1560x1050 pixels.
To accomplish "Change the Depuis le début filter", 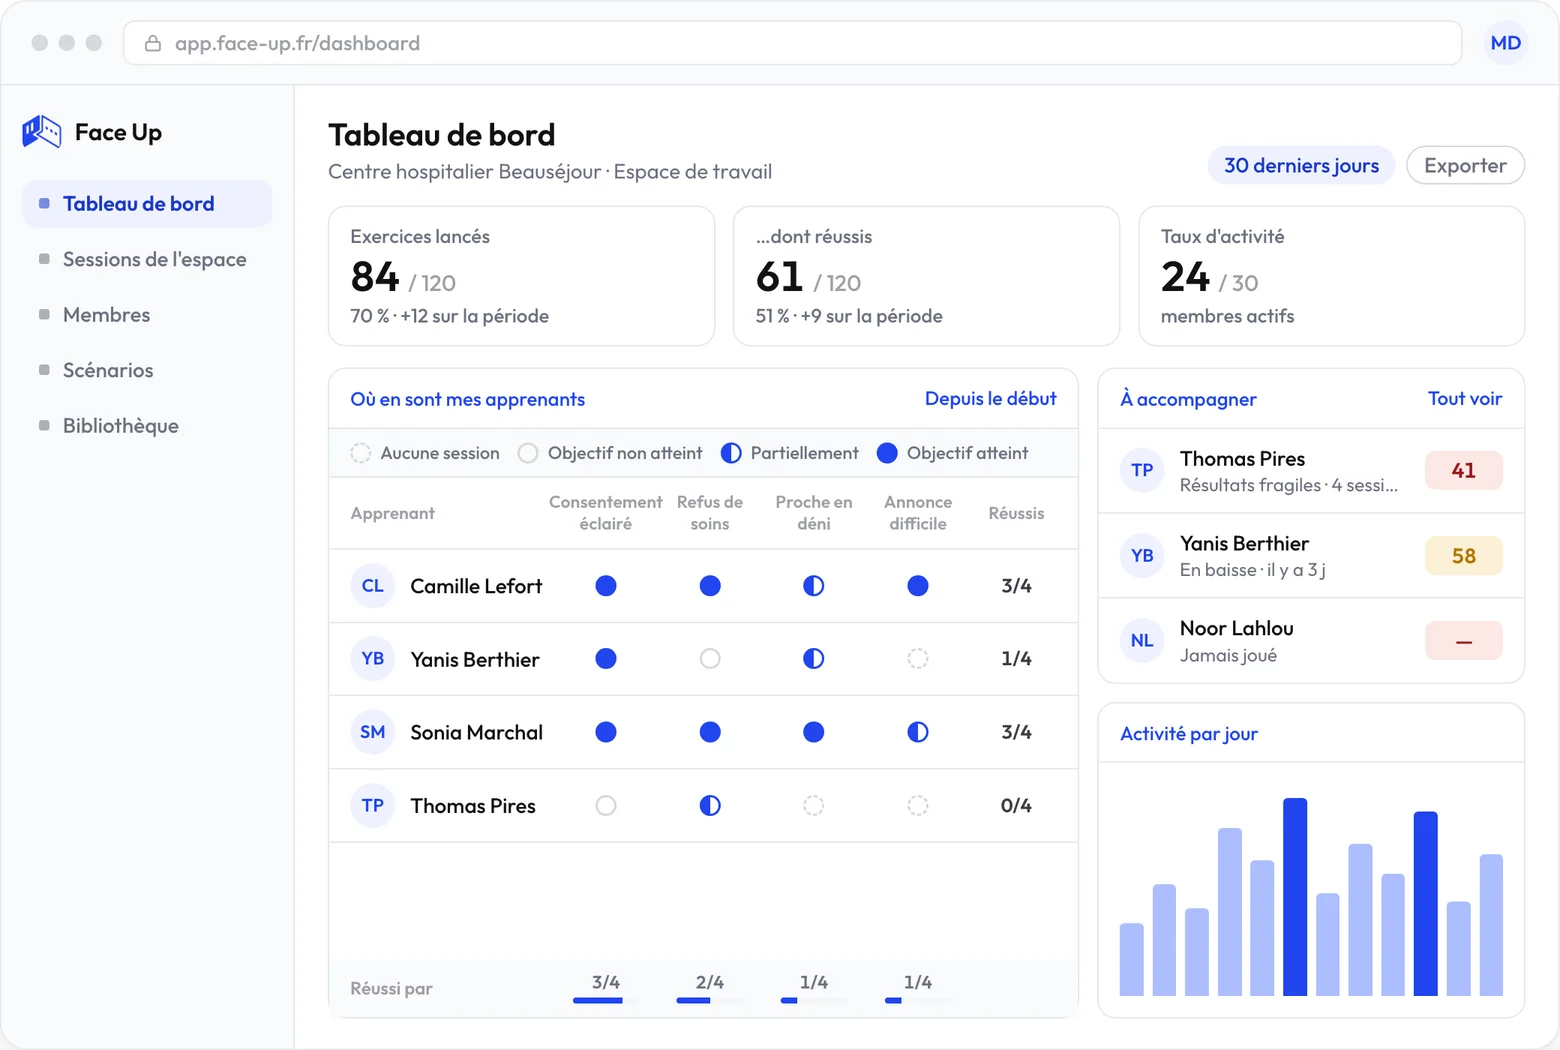I will tap(990, 398).
